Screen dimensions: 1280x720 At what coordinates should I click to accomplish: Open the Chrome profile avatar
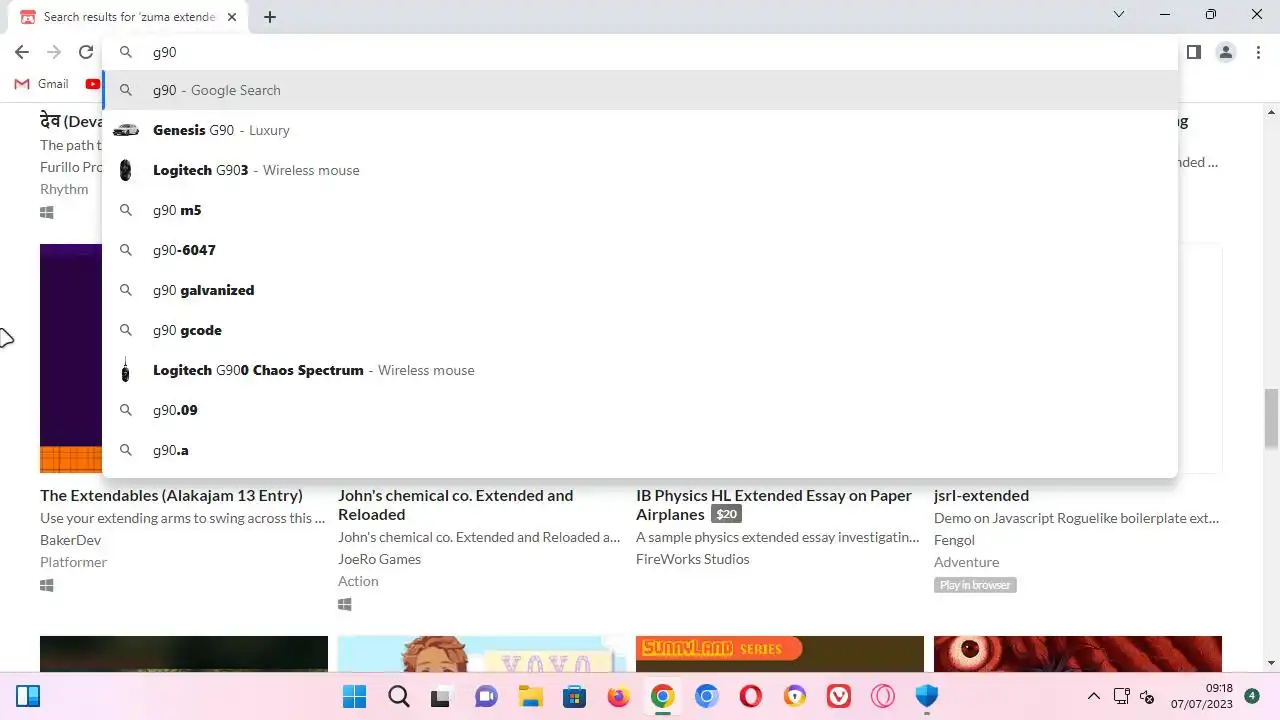tap(1226, 52)
